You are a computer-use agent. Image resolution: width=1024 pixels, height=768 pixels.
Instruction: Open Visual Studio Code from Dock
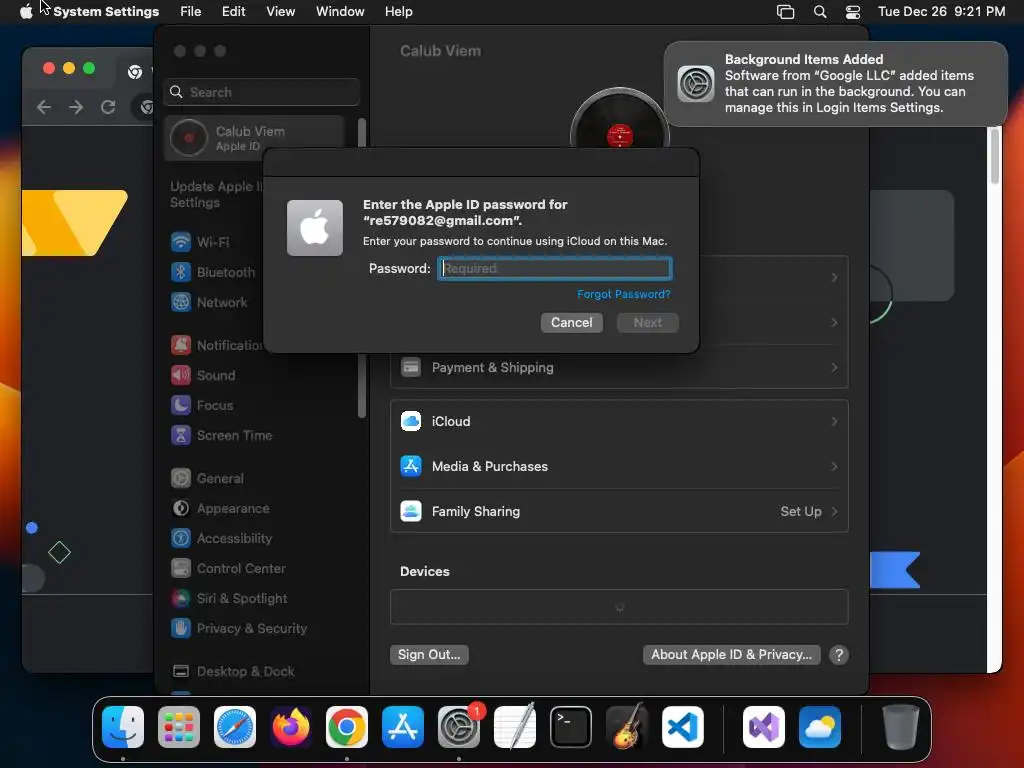pos(682,727)
